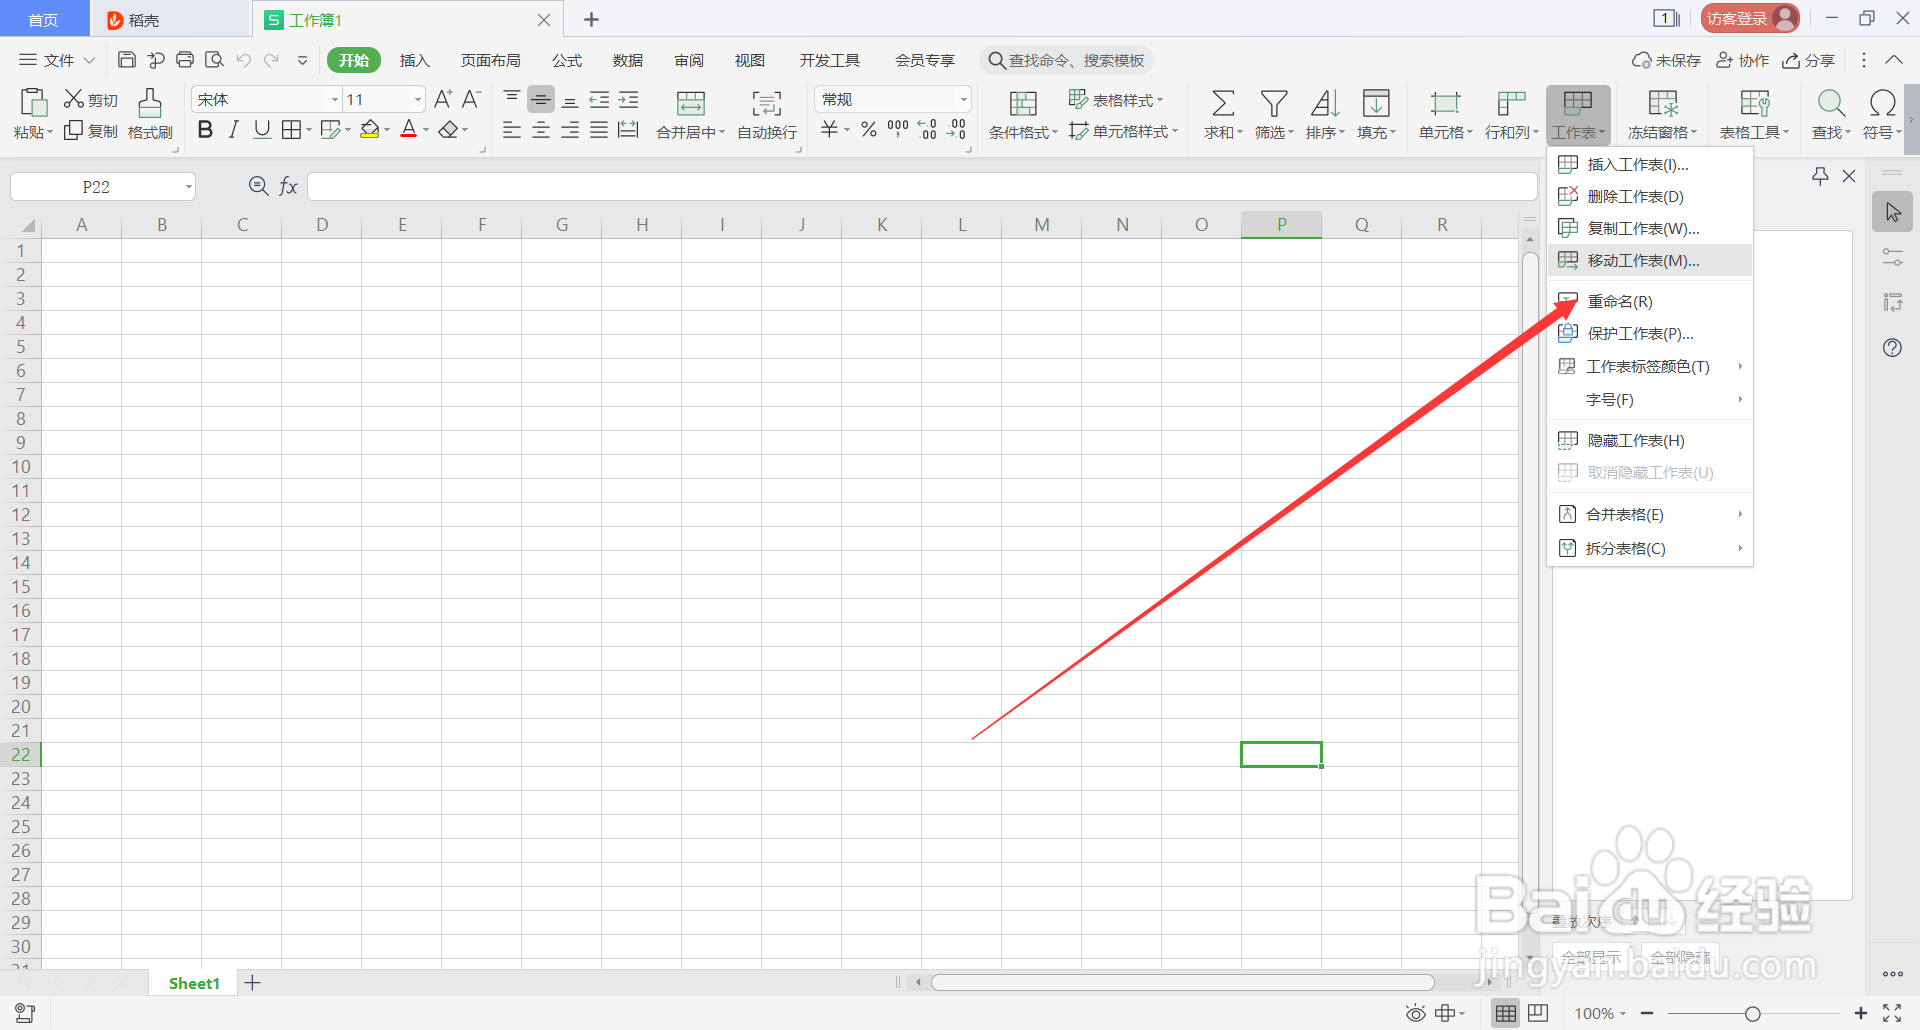1920x1030 pixels.
Task: Expand the name box dropdown arrow
Action: pyautogui.click(x=188, y=187)
